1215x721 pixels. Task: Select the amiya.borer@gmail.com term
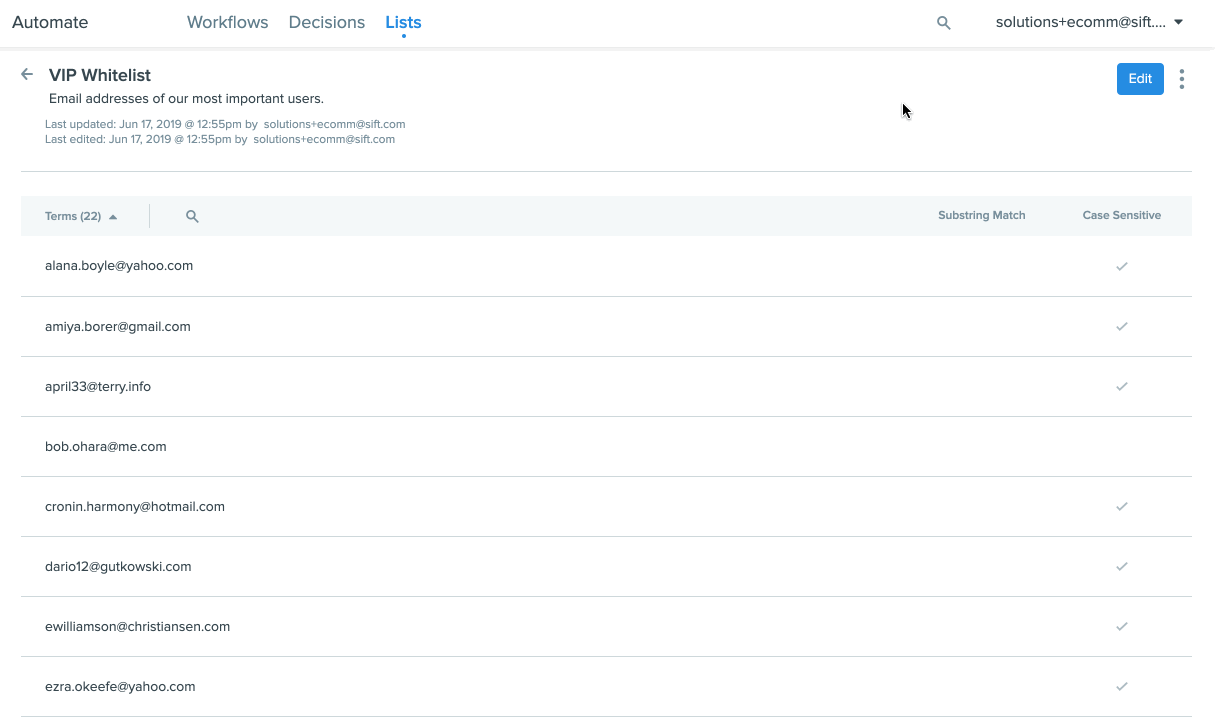click(118, 326)
